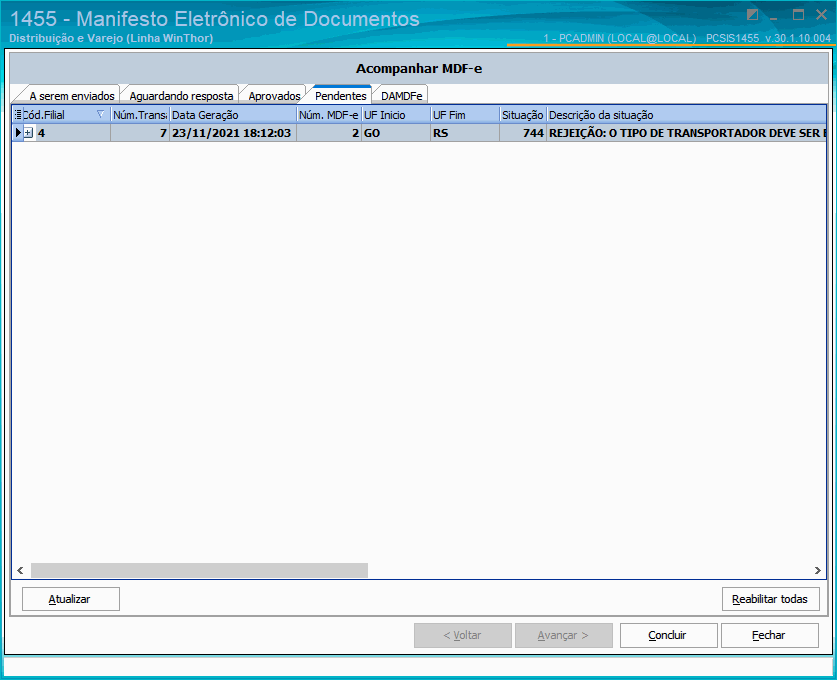Click horizontal scrollbar left arrow
837x680 pixels.
[20, 570]
